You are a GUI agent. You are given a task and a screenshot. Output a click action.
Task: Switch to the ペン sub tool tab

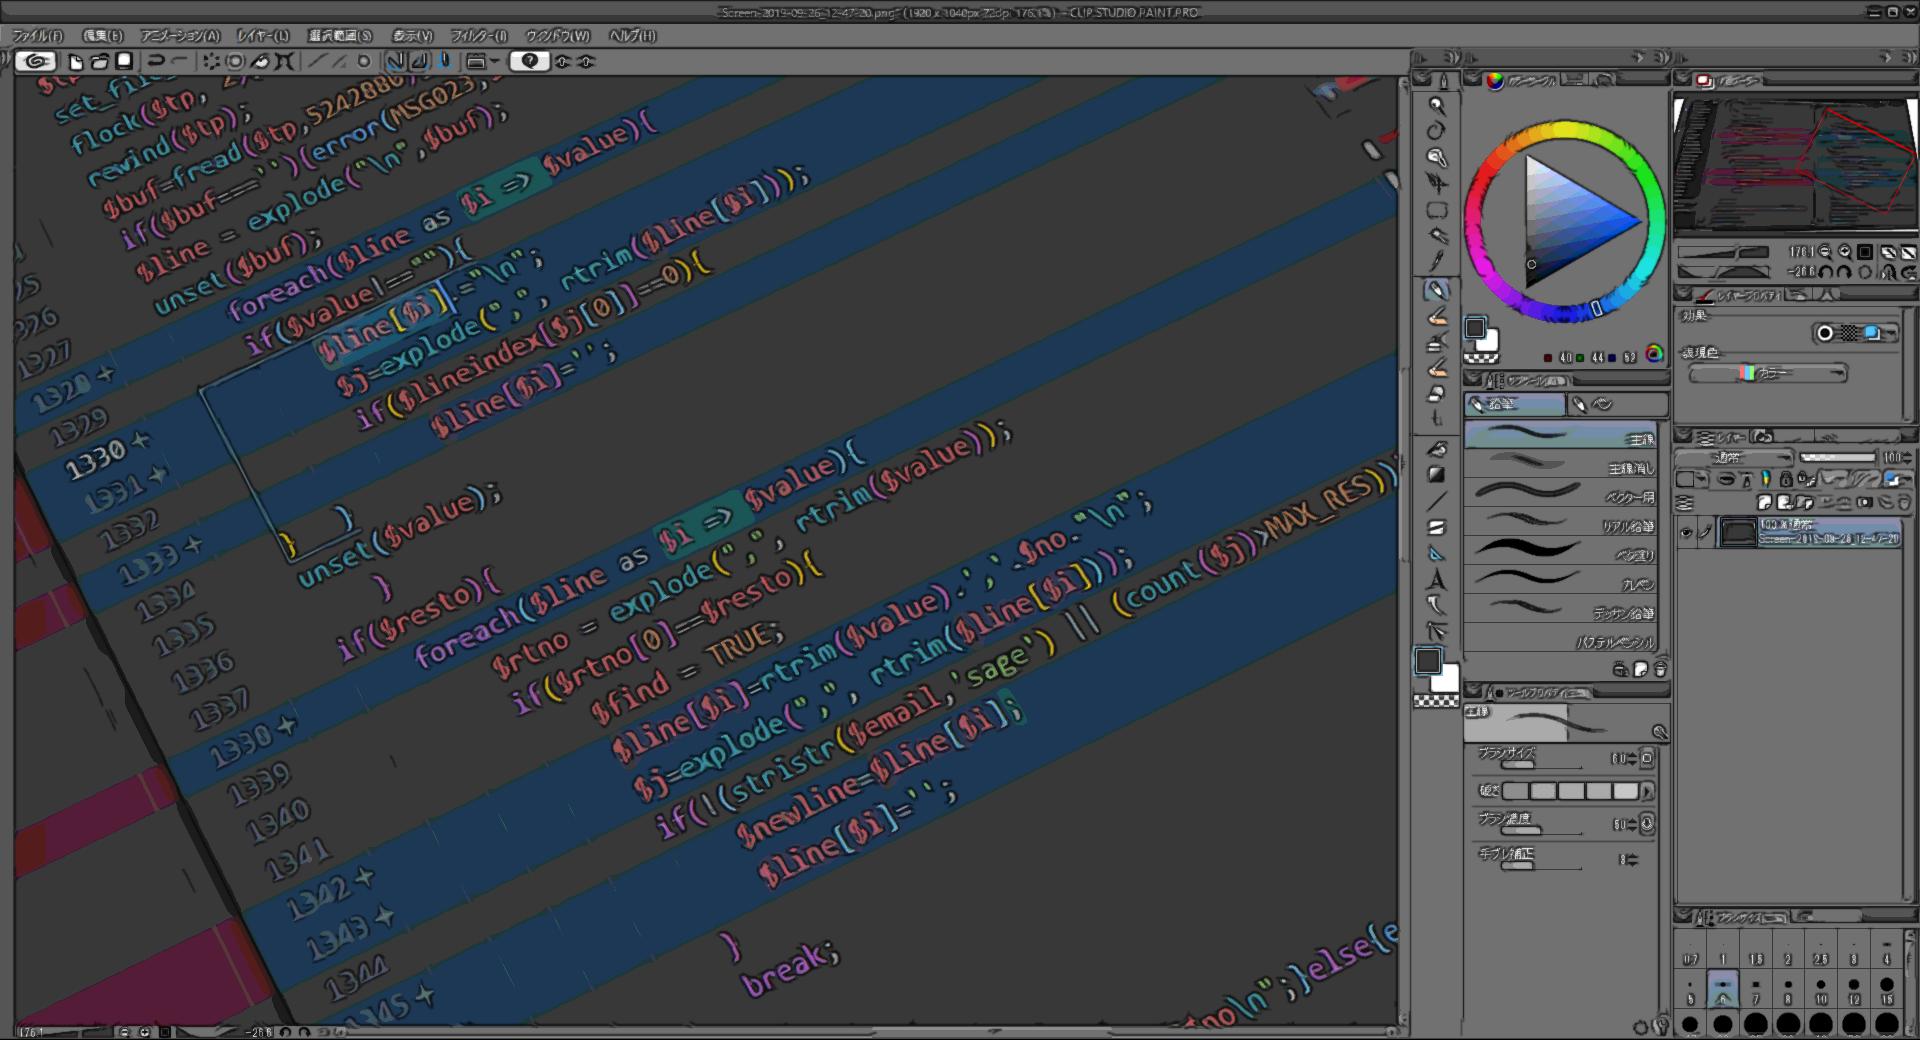coord(1617,404)
